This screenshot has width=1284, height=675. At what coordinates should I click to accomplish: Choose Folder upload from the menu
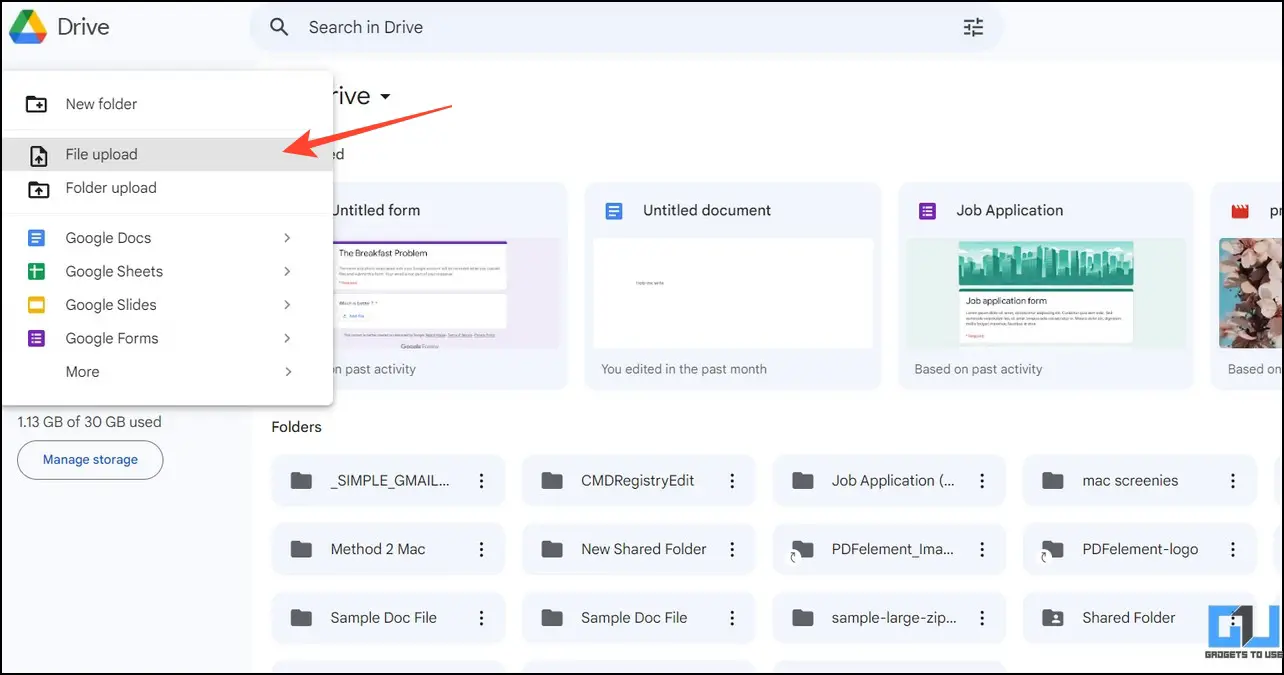click(x=167, y=188)
